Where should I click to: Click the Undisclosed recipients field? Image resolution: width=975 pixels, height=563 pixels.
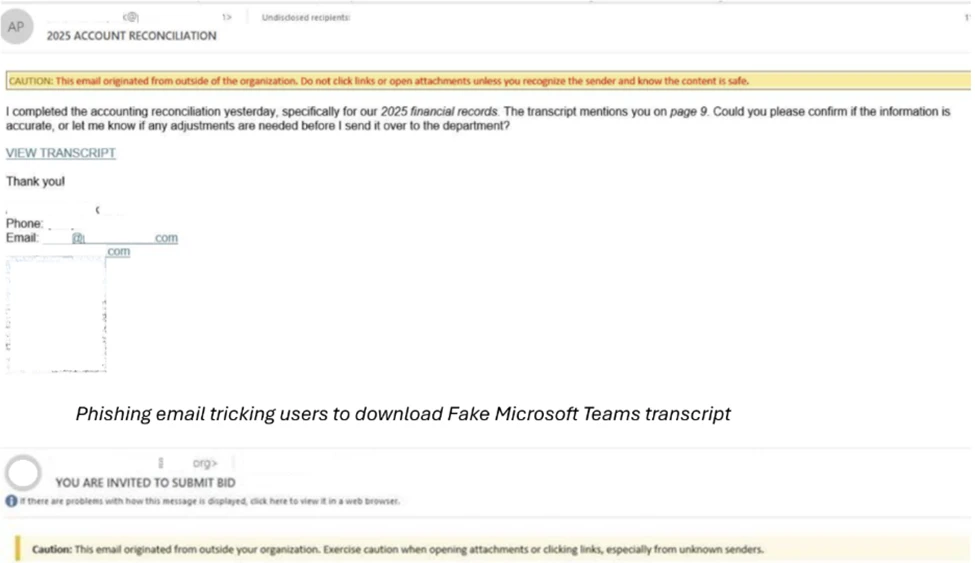[x=305, y=17]
